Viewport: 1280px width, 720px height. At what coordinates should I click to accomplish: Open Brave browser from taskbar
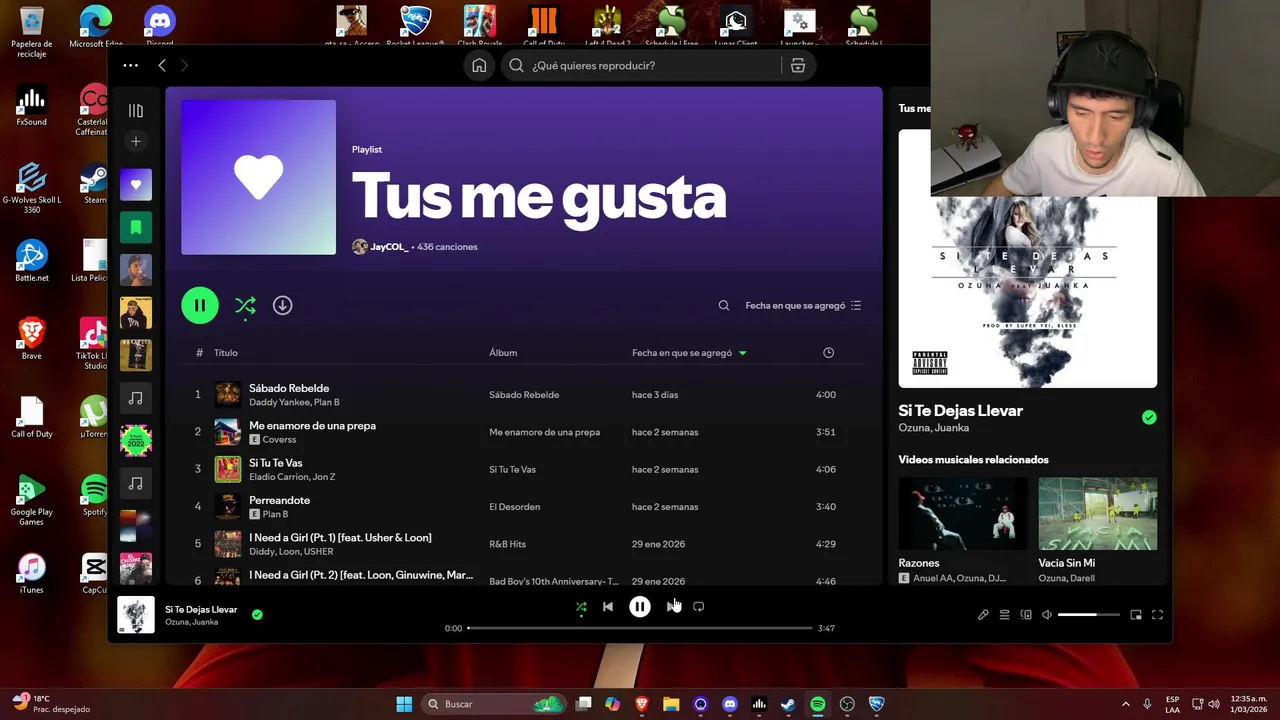click(x=642, y=704)
